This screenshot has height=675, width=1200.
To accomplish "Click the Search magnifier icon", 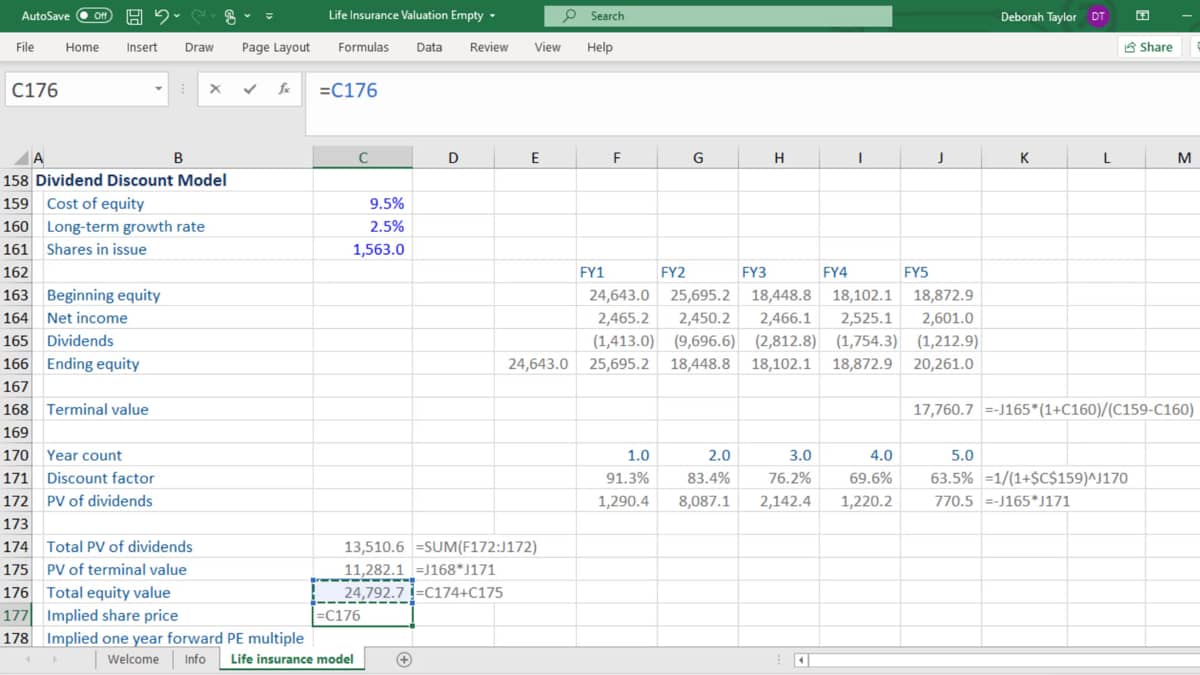I will (570, 16).
